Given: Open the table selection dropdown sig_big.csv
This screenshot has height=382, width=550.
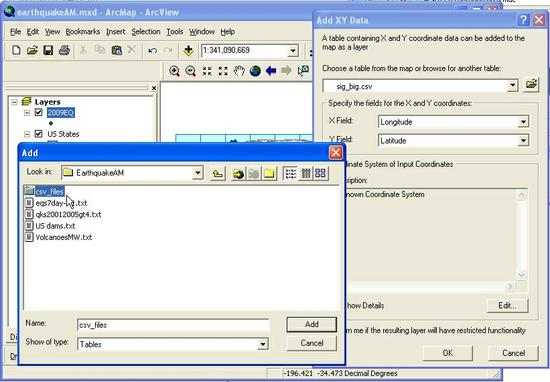Looking at the screenshot, I should click(x=512, y=85).
